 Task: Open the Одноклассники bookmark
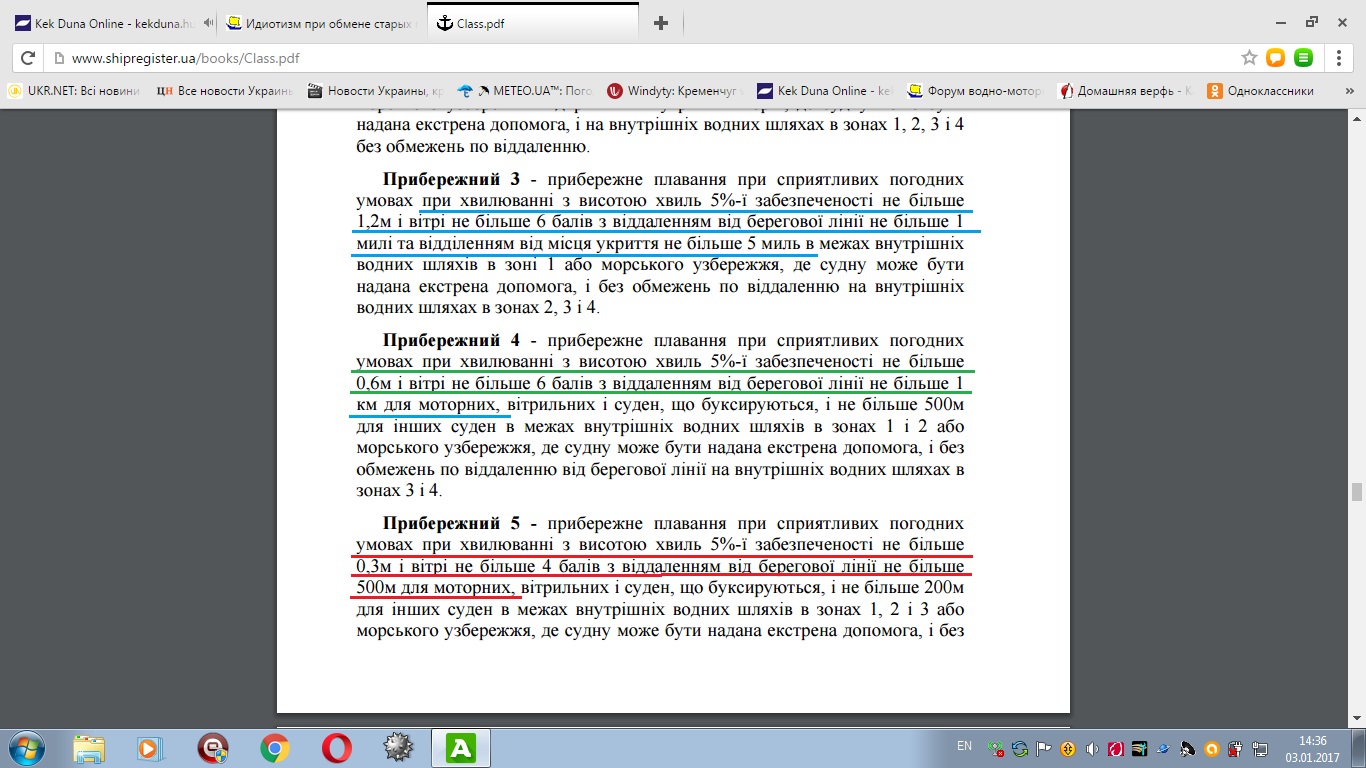(1260, 91)
